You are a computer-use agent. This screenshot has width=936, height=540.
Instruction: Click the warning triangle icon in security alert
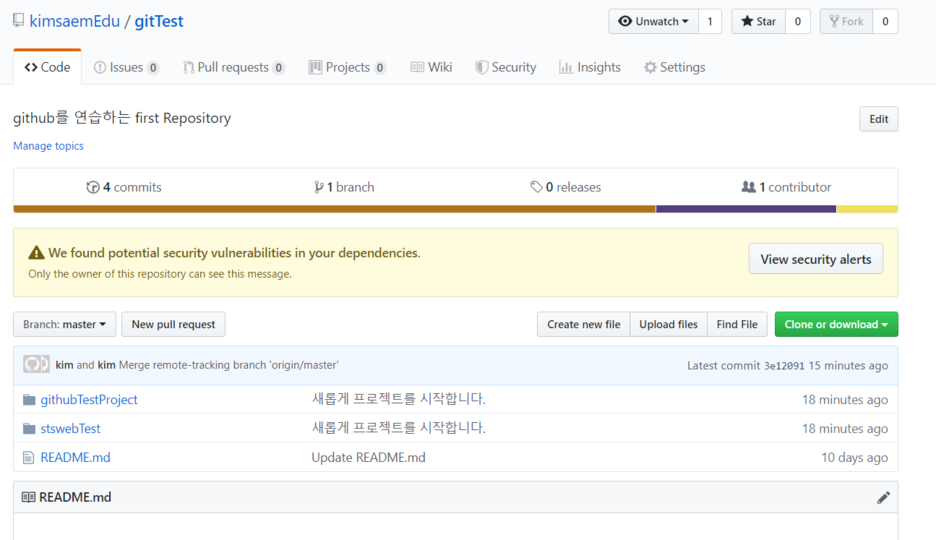click(x=36, y=253)
